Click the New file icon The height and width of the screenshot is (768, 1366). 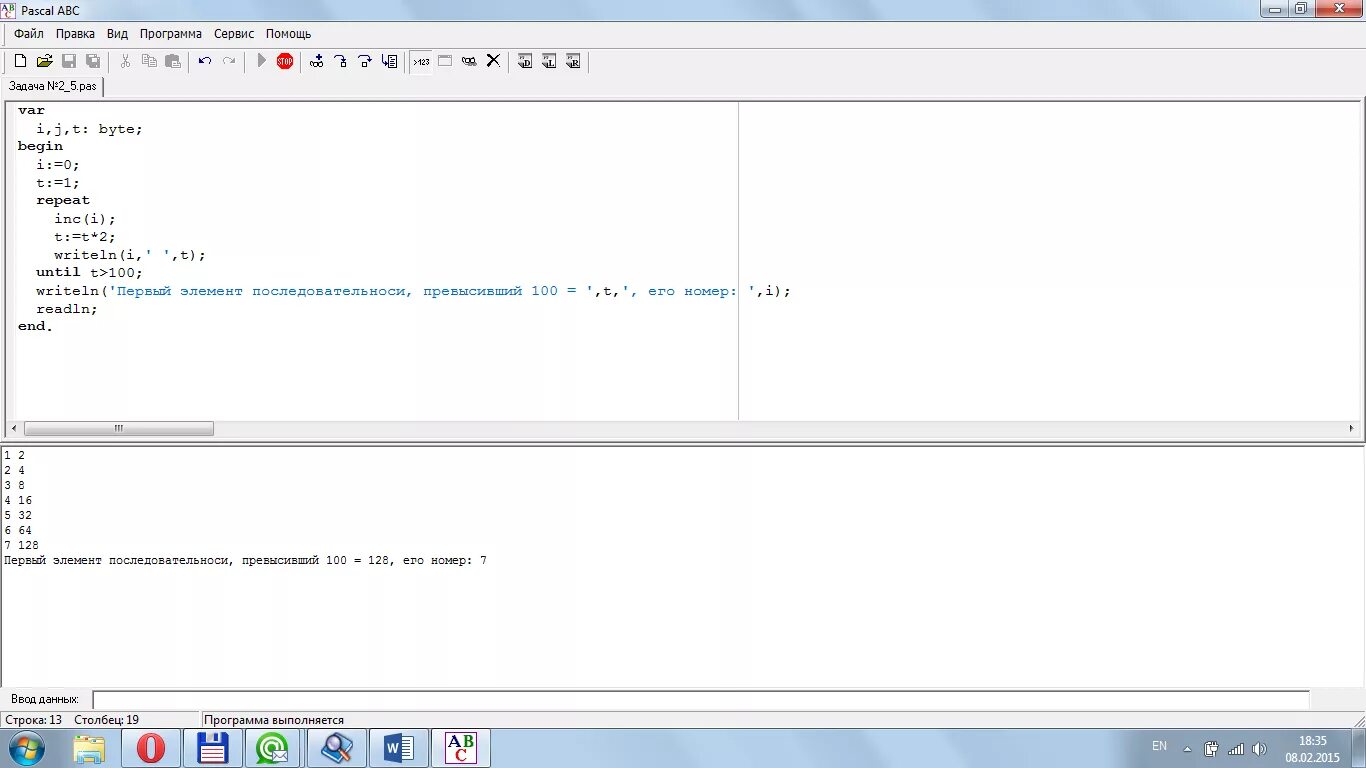coord(20,61)
